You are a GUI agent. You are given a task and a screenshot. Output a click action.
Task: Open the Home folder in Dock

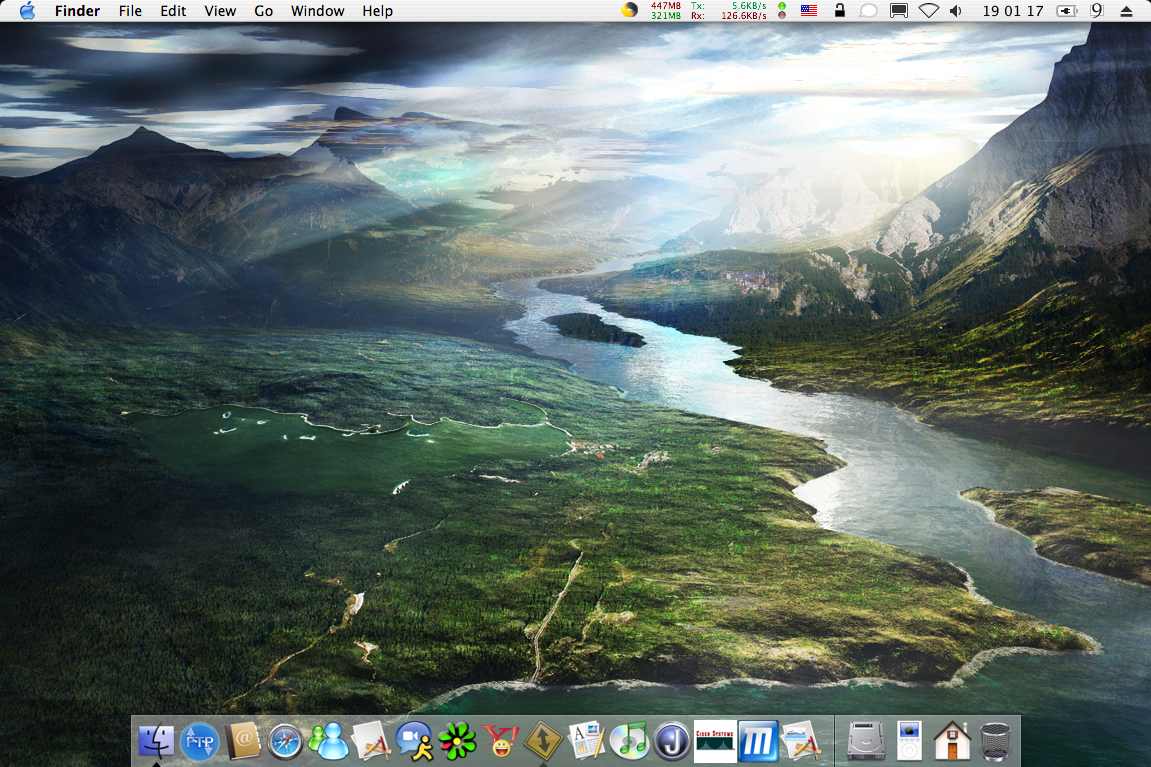(x=952, y=741)
